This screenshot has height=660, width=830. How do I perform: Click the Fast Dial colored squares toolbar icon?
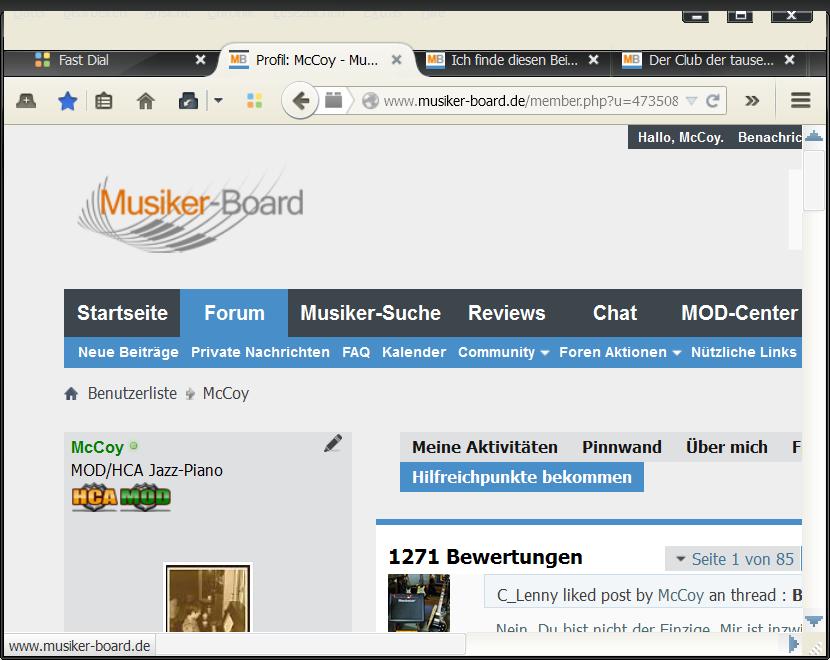255,101
